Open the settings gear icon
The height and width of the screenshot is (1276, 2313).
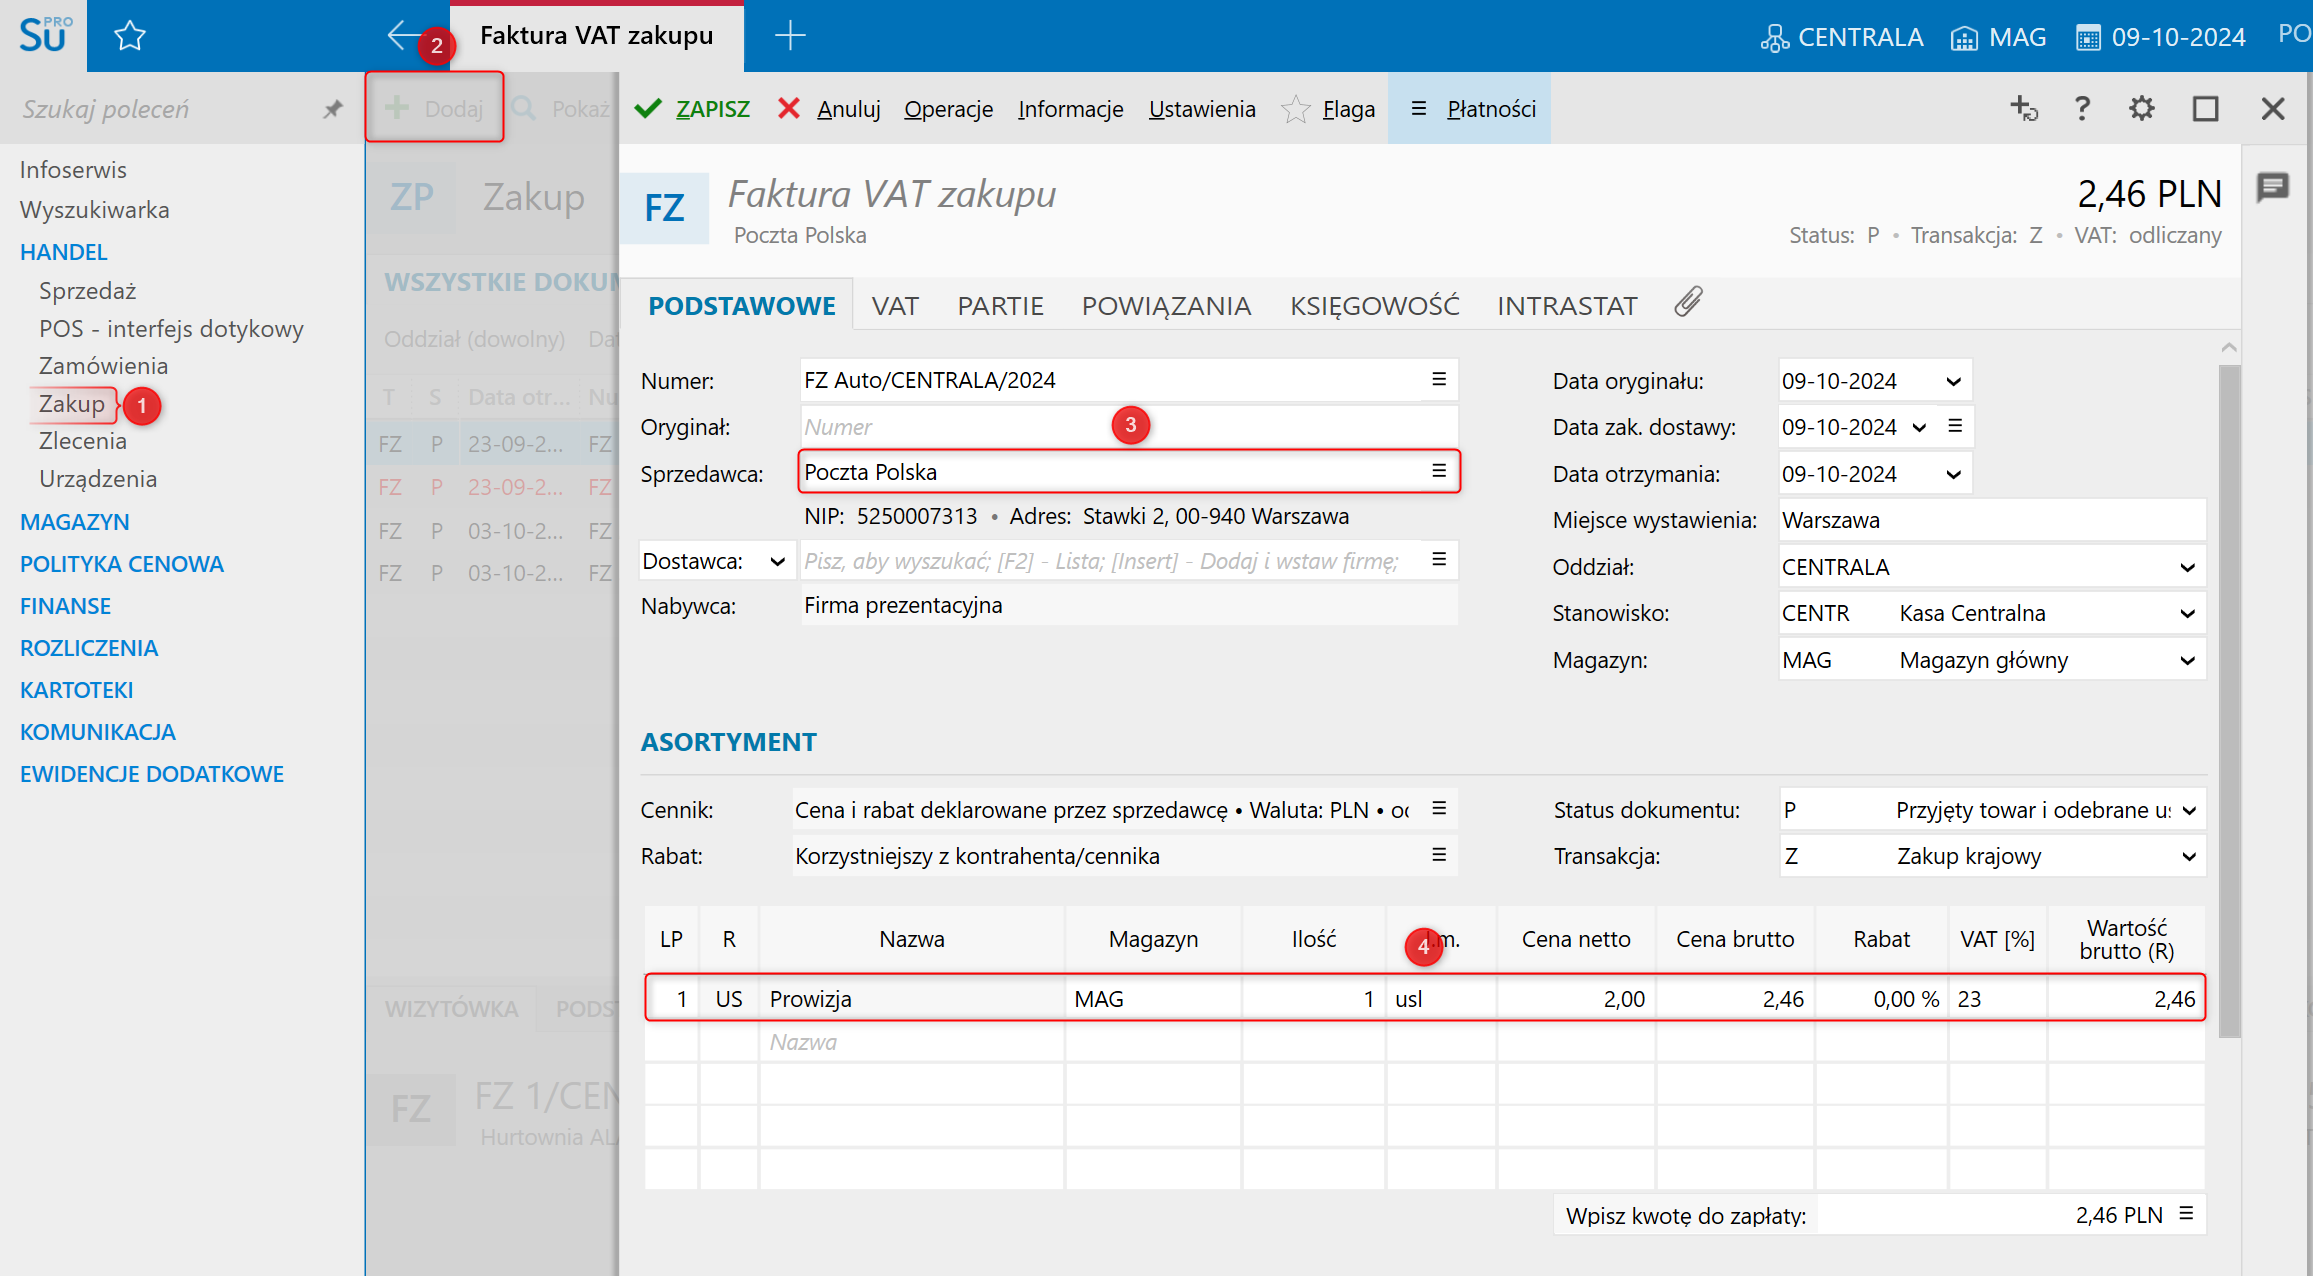pyautogui.click(x=2141, y=108)
